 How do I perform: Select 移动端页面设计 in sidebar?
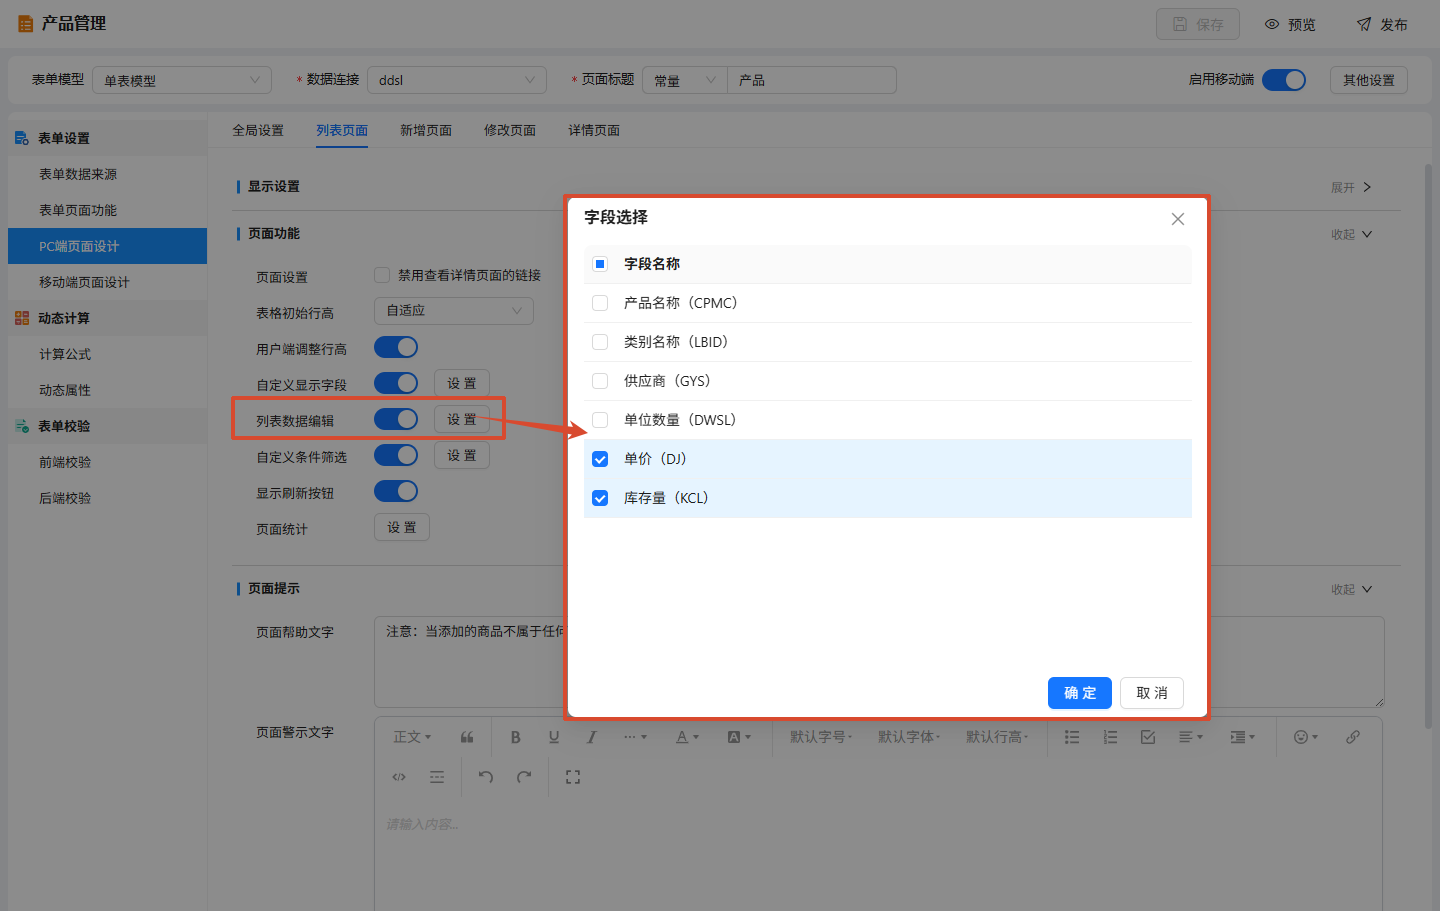click(108, 282)
